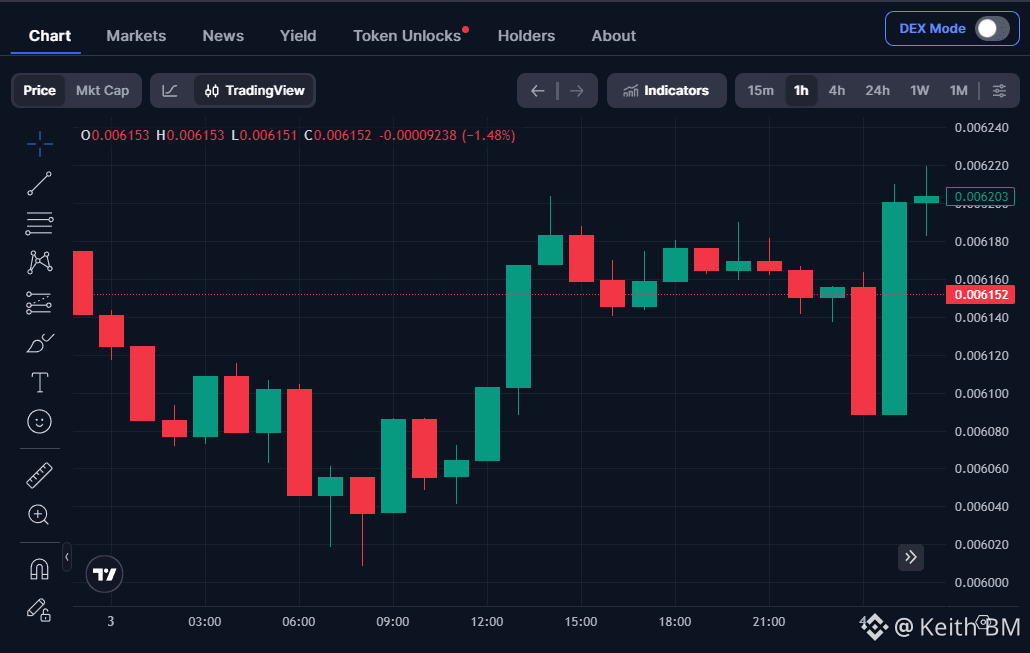Screen dimensions: 1030x653
Task: Set interval to 1M
Action: pyautogui.click(x=958, y=91)
